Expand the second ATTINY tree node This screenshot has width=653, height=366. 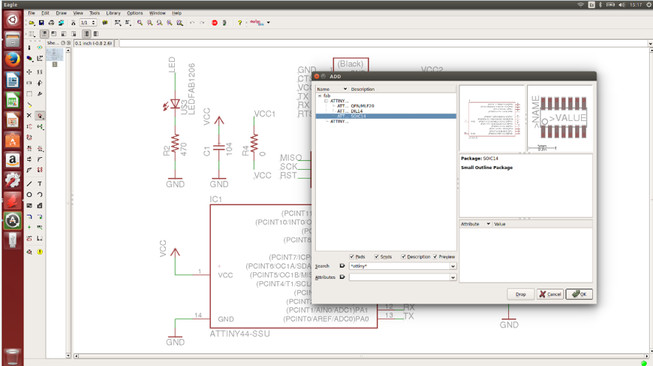point(327,121)
